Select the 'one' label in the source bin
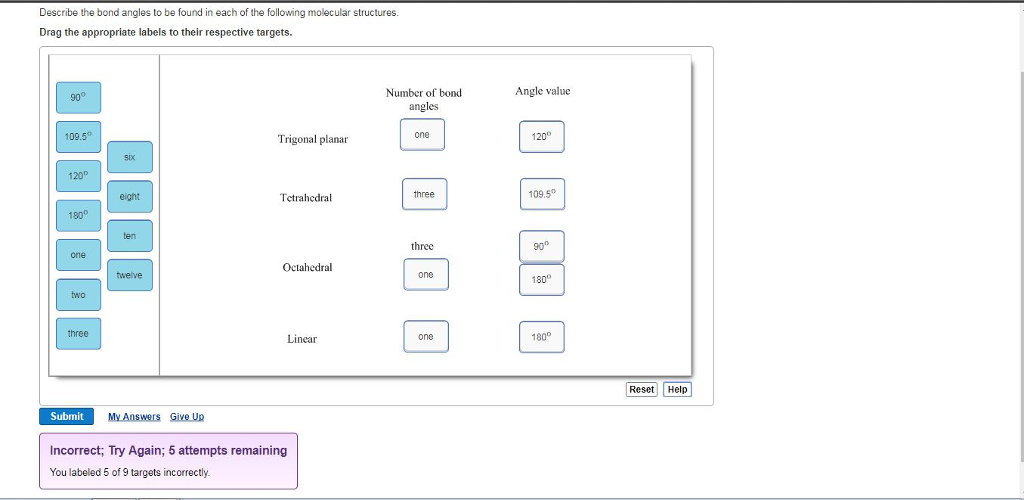Viewport: 1024px width, 500px height. [x=78, y=255]
